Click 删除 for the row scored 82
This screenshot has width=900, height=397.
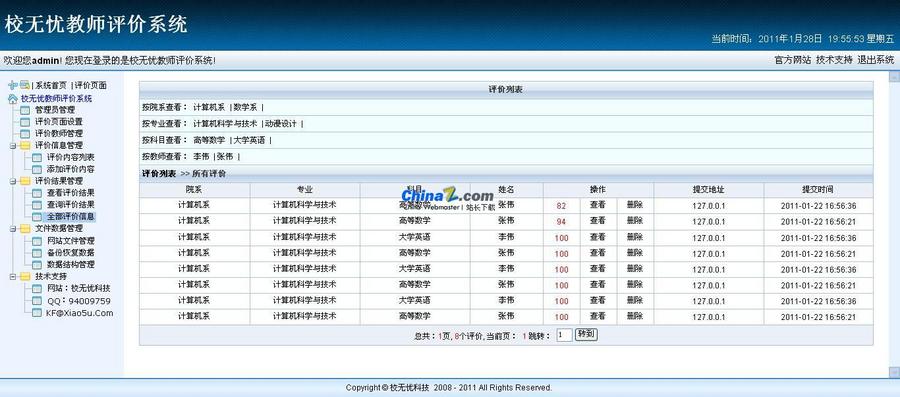[x=635, y=205]
